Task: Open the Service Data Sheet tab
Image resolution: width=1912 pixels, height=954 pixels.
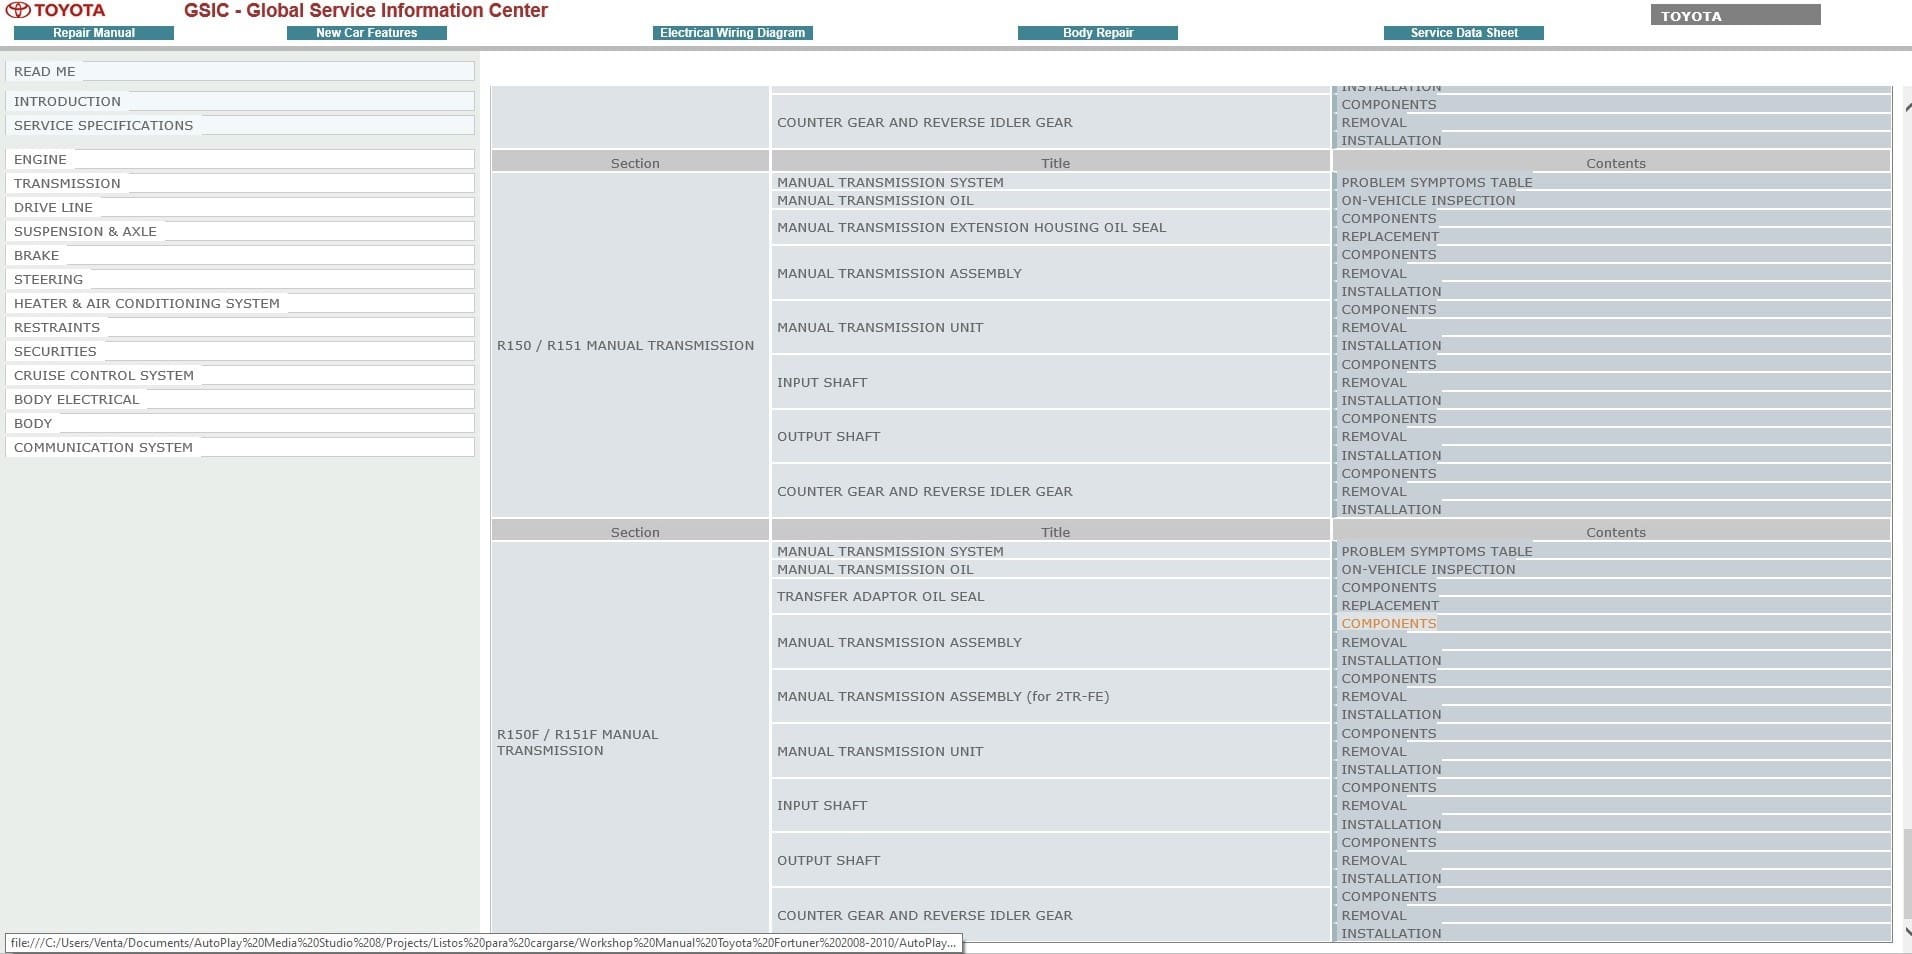Action: pyautogui.click(x=1464, y=33)
